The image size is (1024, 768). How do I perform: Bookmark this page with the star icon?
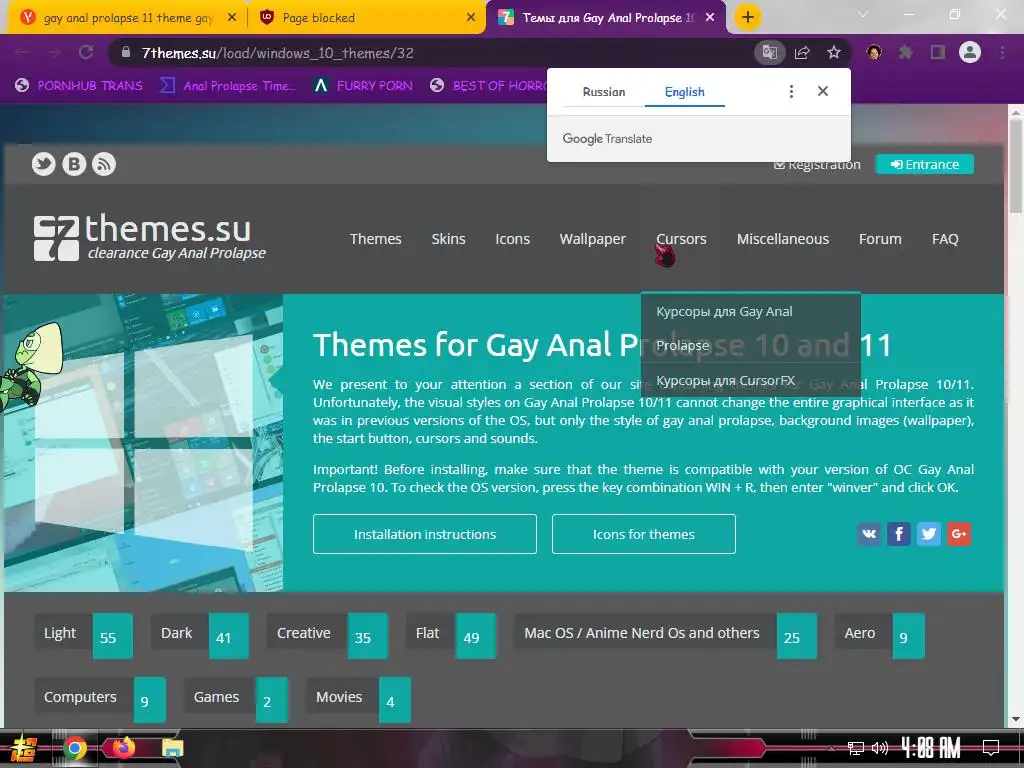[834, 53]
